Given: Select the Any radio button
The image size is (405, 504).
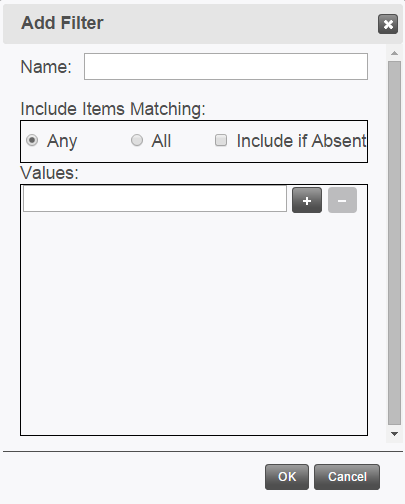Looking at the screenshot, I should 32,140.
